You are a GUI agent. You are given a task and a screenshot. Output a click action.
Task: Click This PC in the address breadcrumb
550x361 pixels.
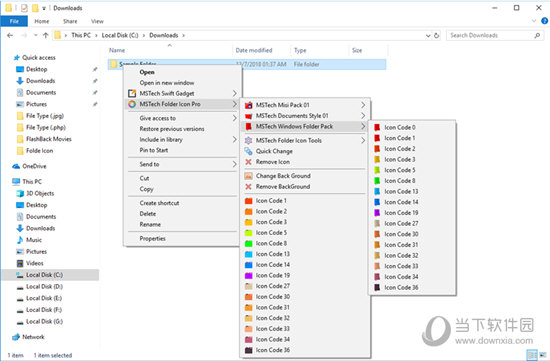81,35
